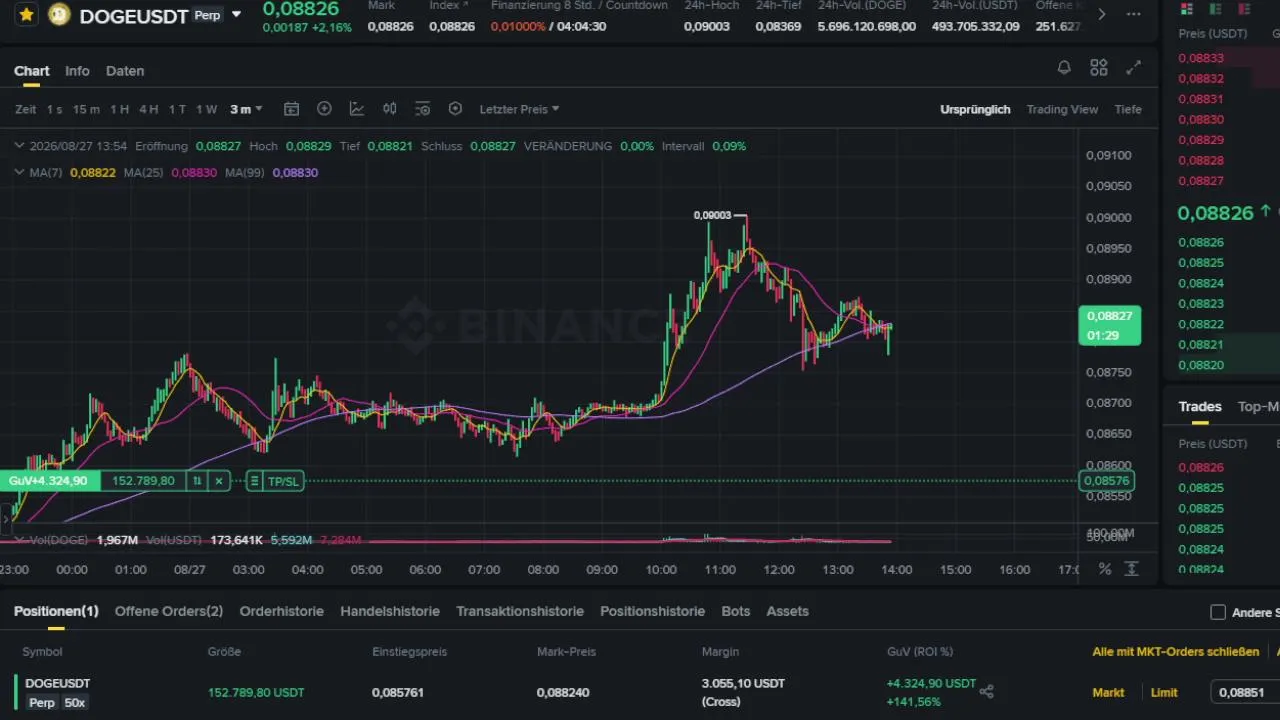Viewport: 1280px width, 720px height.
Task: Select the Trades tab in the side panel
Action: pos(1200,406)
